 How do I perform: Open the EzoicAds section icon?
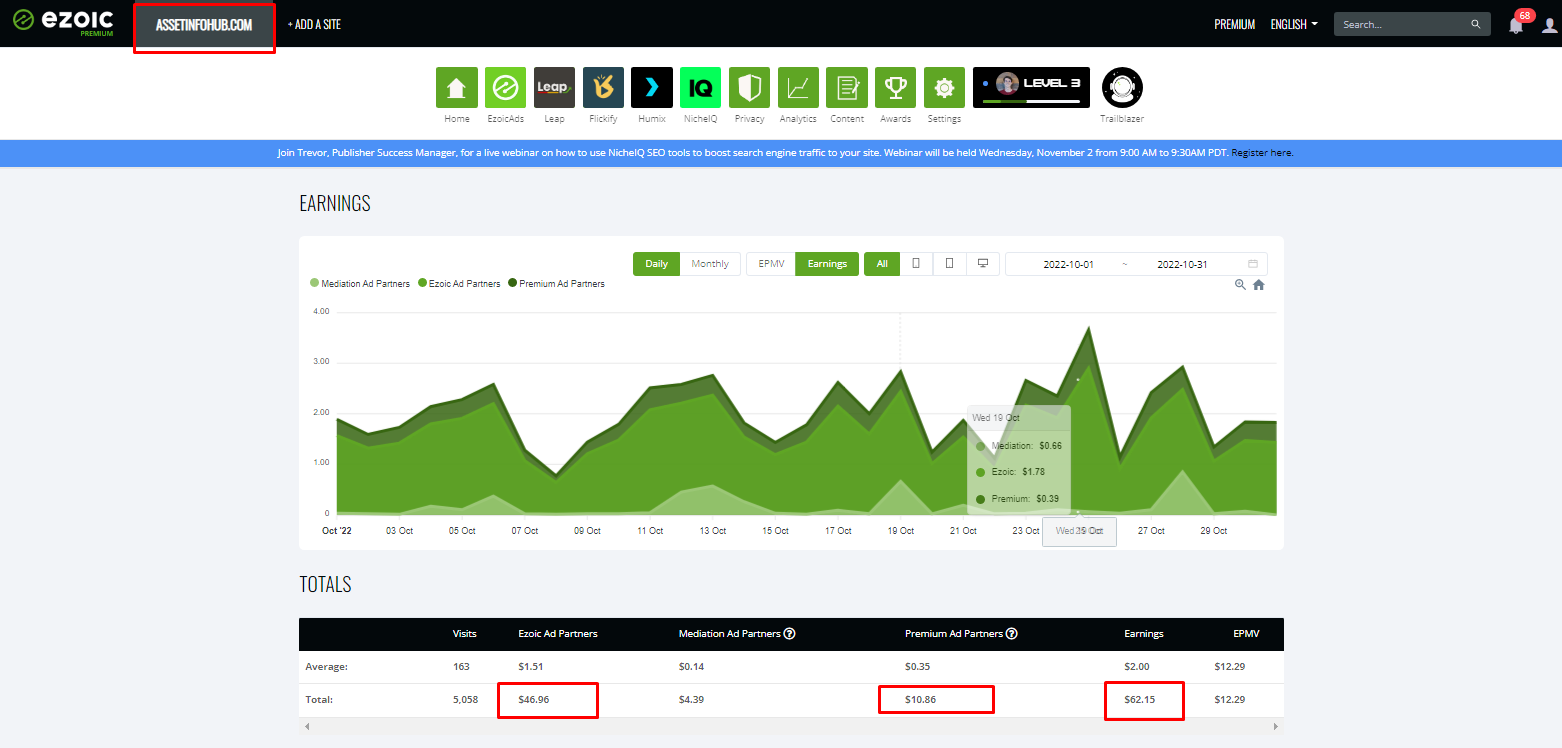pyautogui.click(x=506, y=88)
